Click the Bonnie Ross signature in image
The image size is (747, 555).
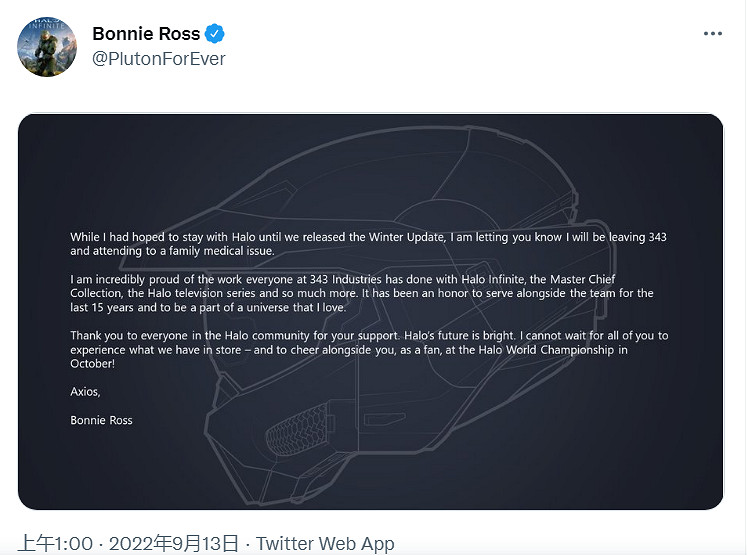tap(101, 420)
